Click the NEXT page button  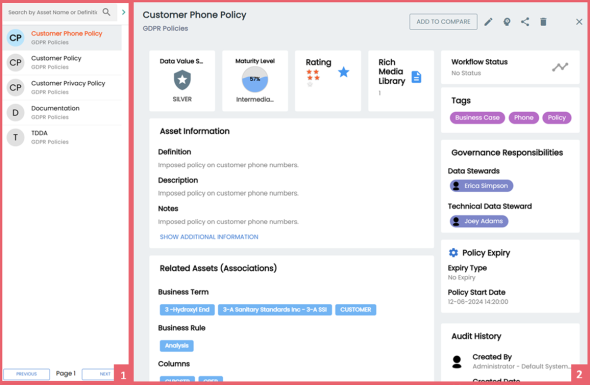pyautogui.click(x=98, y=374)
